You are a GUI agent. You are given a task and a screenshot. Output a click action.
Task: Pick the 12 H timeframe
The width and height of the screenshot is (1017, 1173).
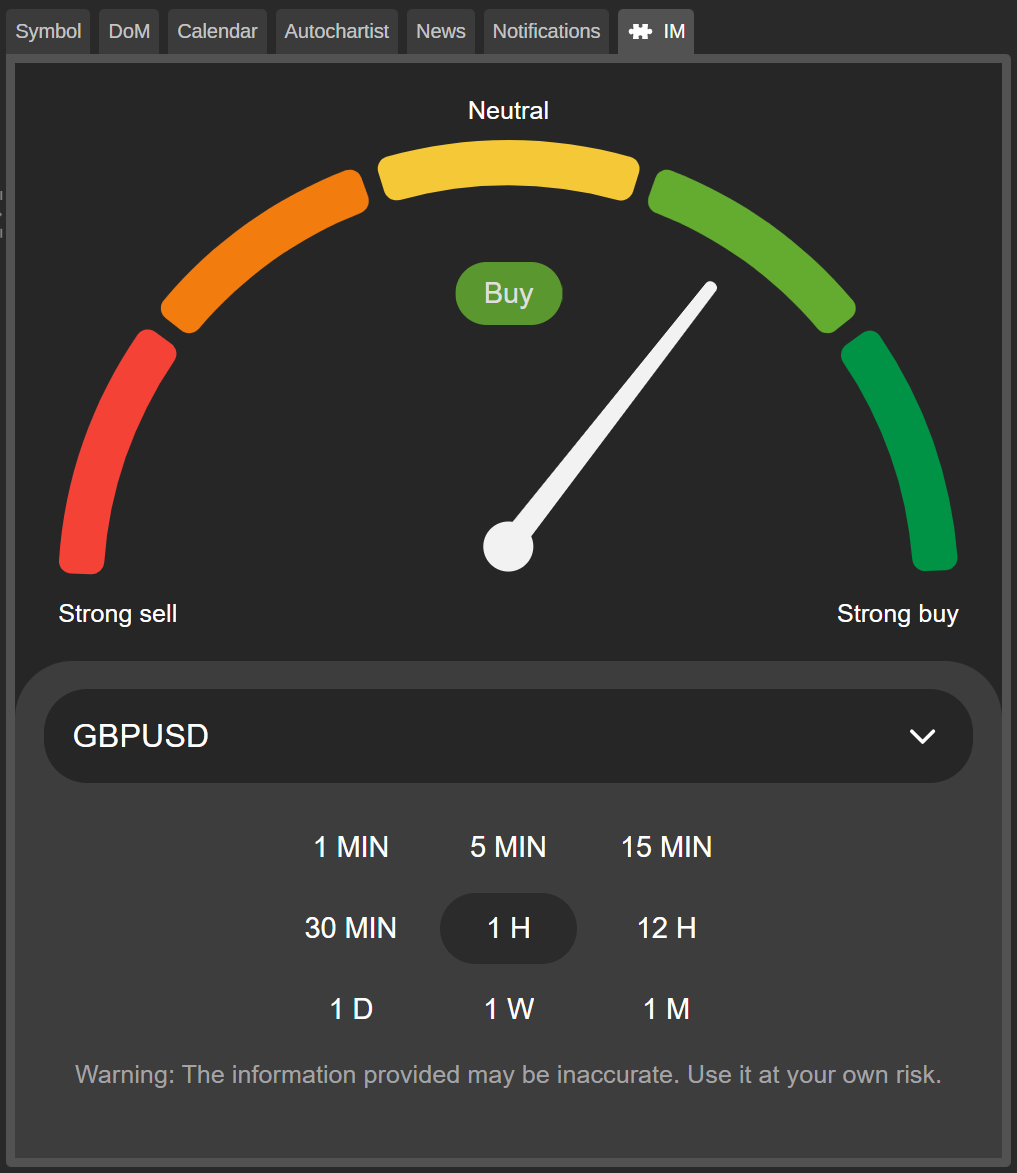coord(666,928)
